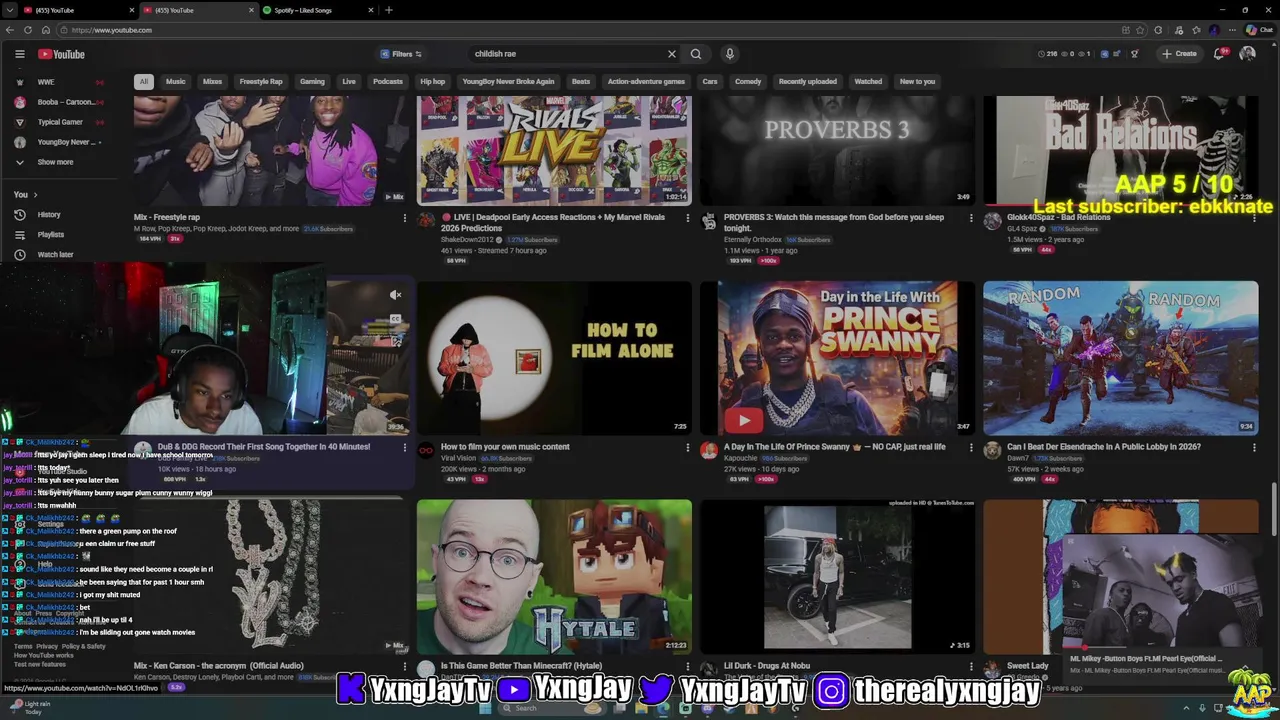
Task: Open the Filters control next to search
Action: (x=400, y=54)
